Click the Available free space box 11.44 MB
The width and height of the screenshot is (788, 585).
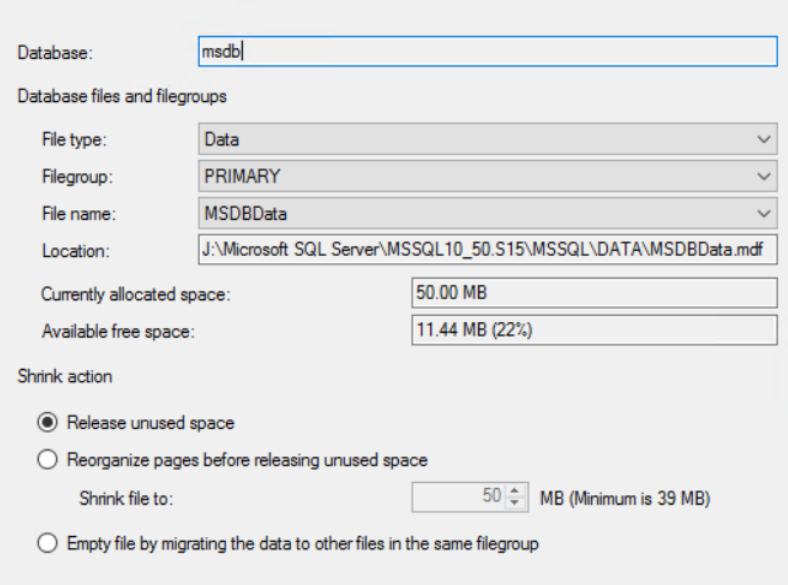(x=594, y=330)
